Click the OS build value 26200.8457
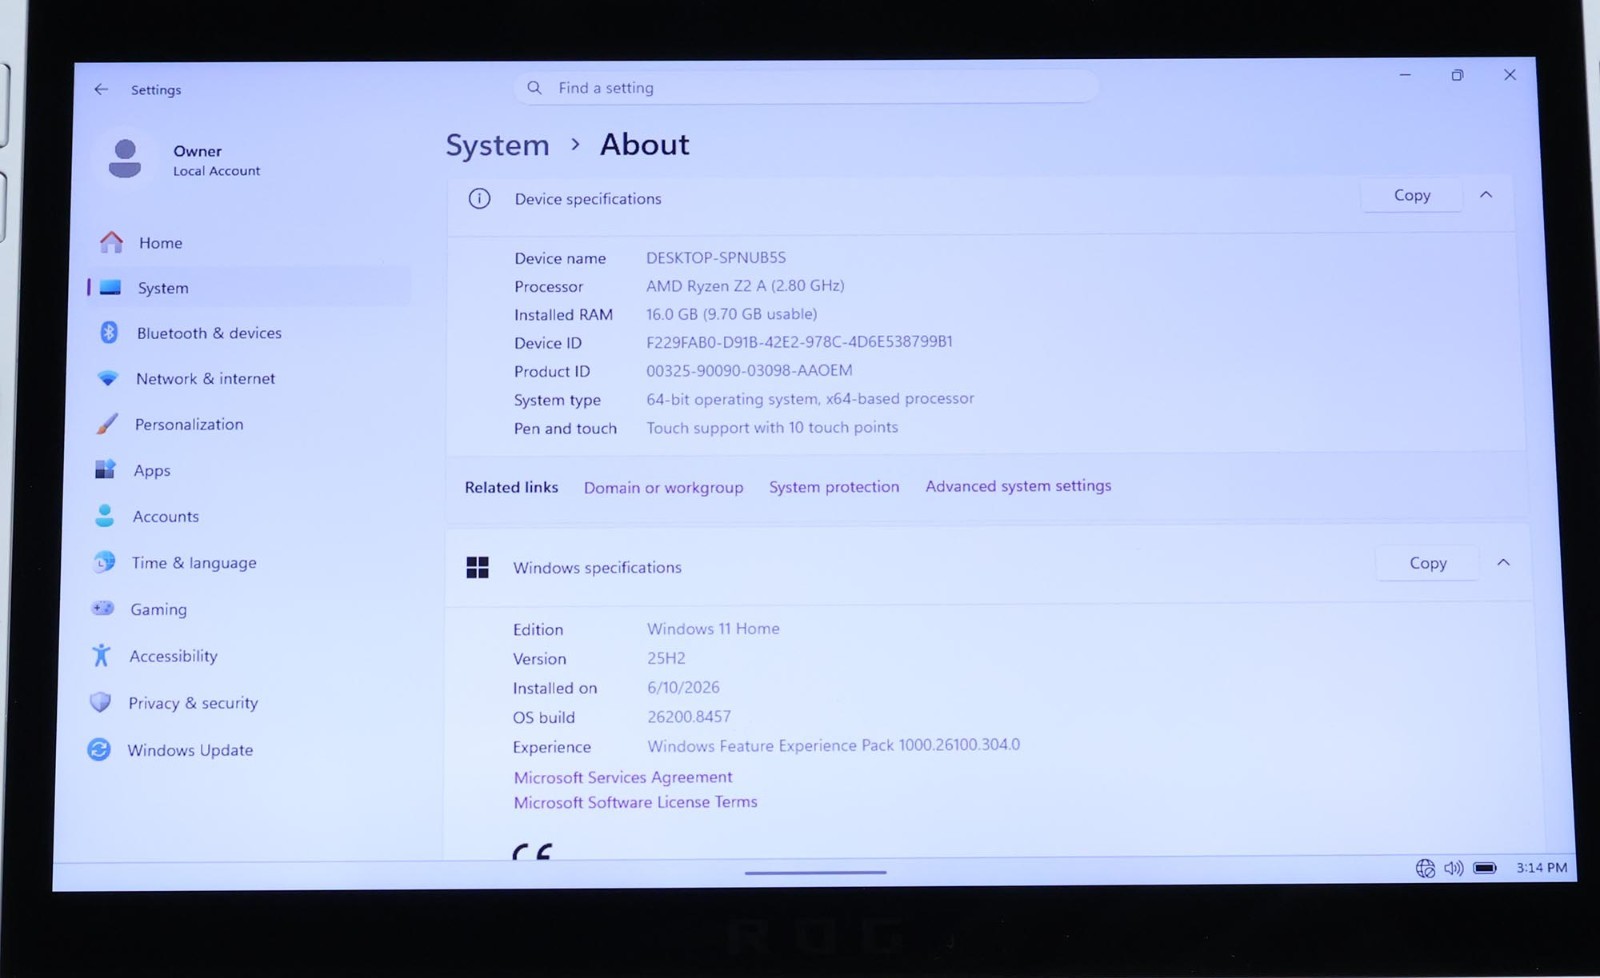 (x=689, y=716)
